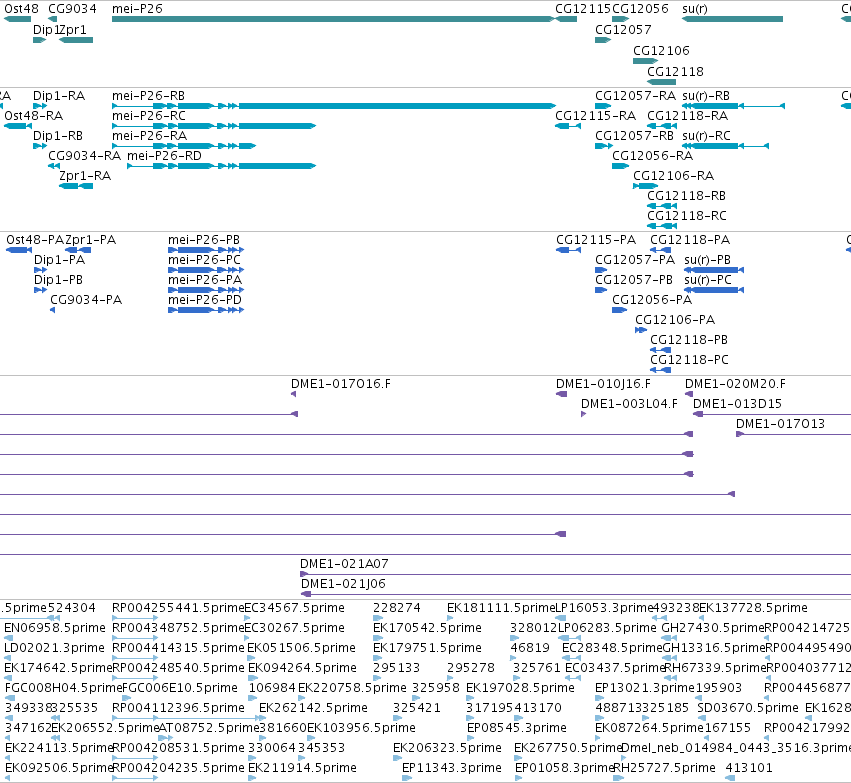Viewport: 851px width, 783px height.
Task: Select the CG12118-RC transcript label
Action: click(687, 216)
